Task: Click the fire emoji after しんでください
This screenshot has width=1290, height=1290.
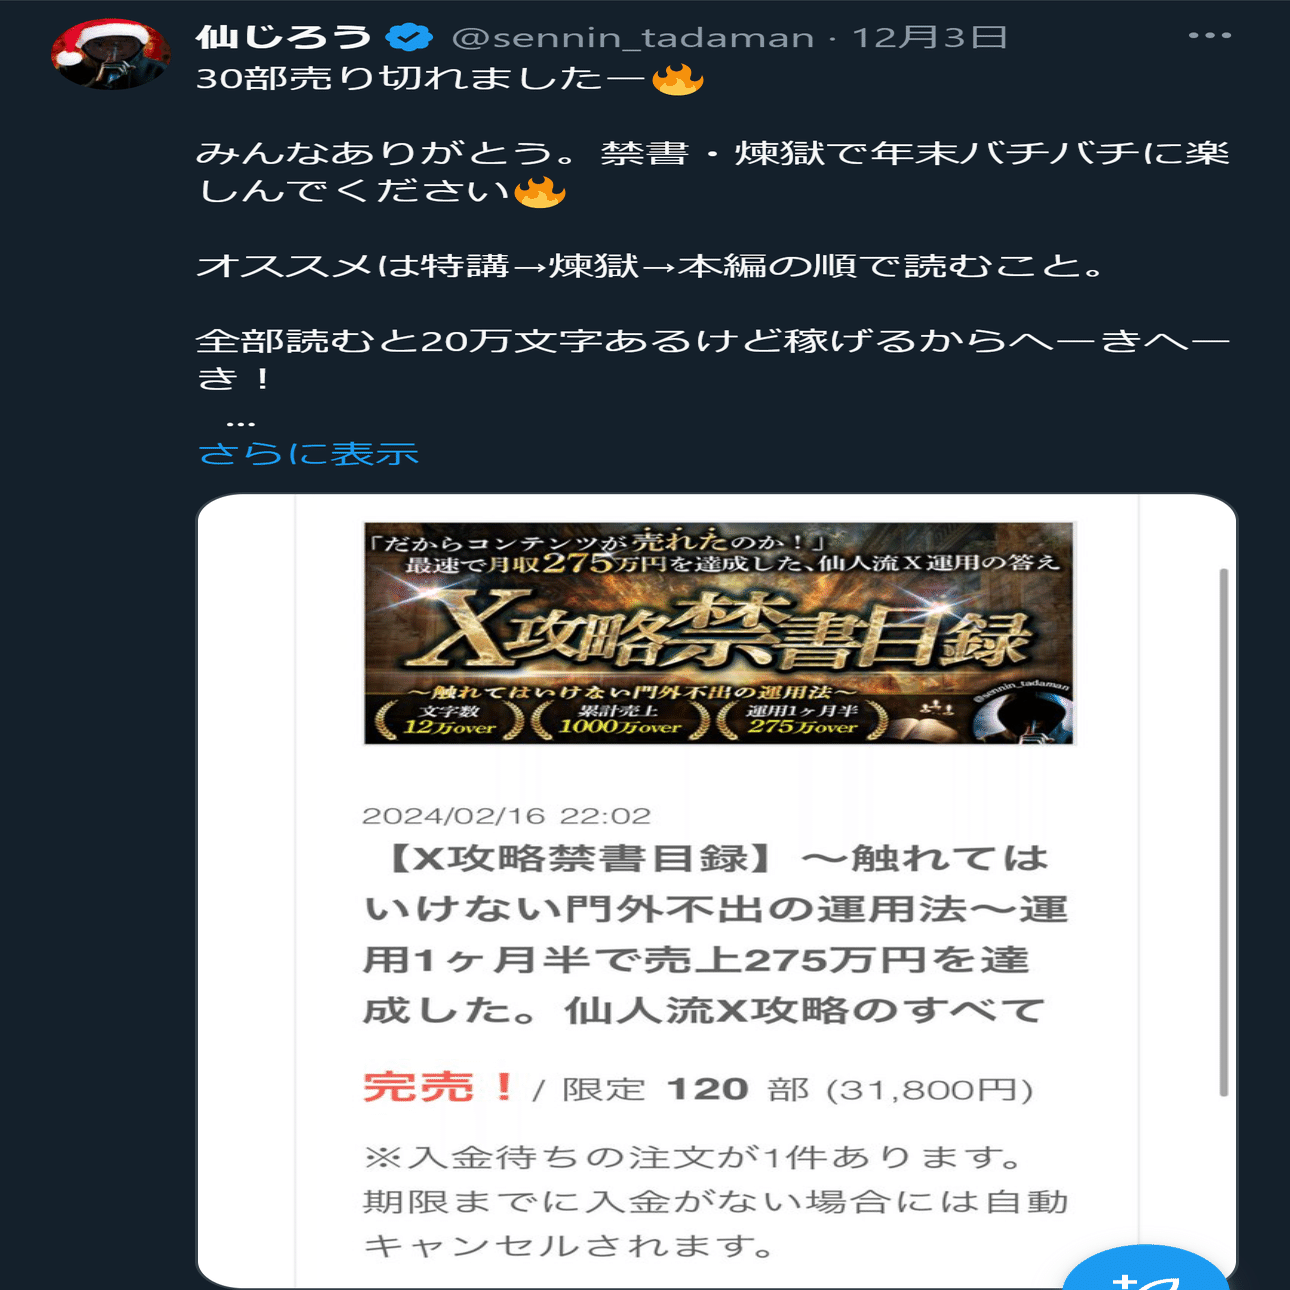Action: pos(540,190)
